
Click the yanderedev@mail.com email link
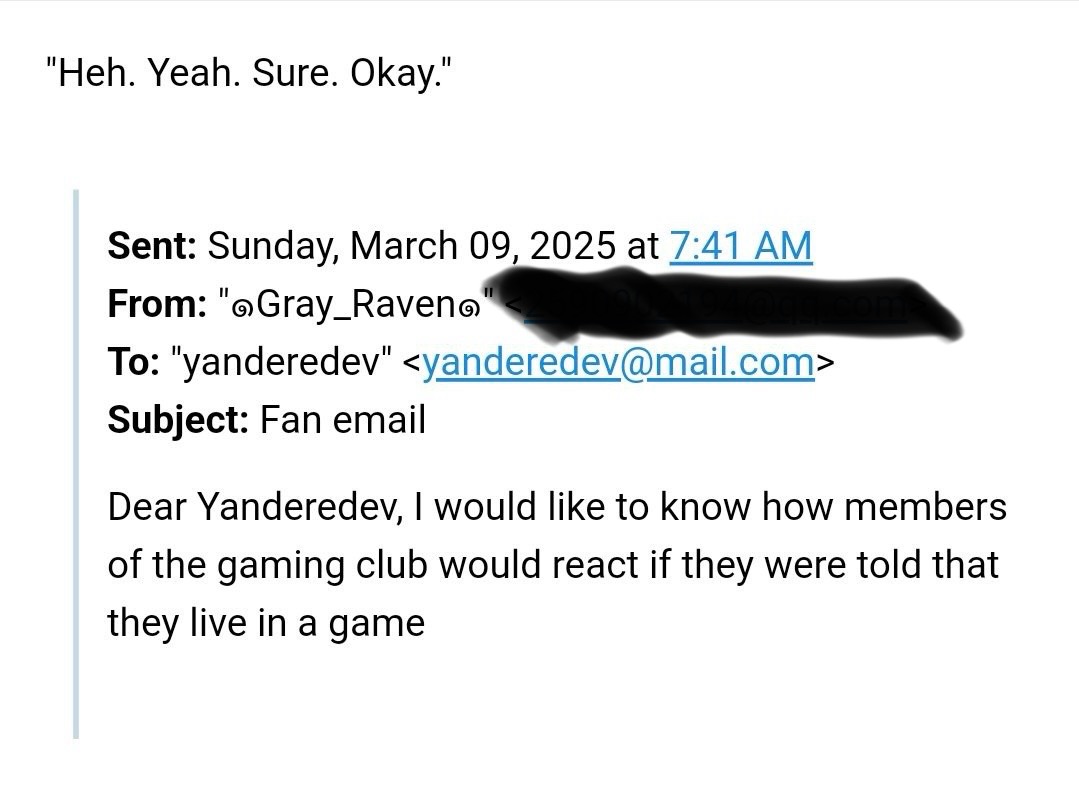(618, 362)
